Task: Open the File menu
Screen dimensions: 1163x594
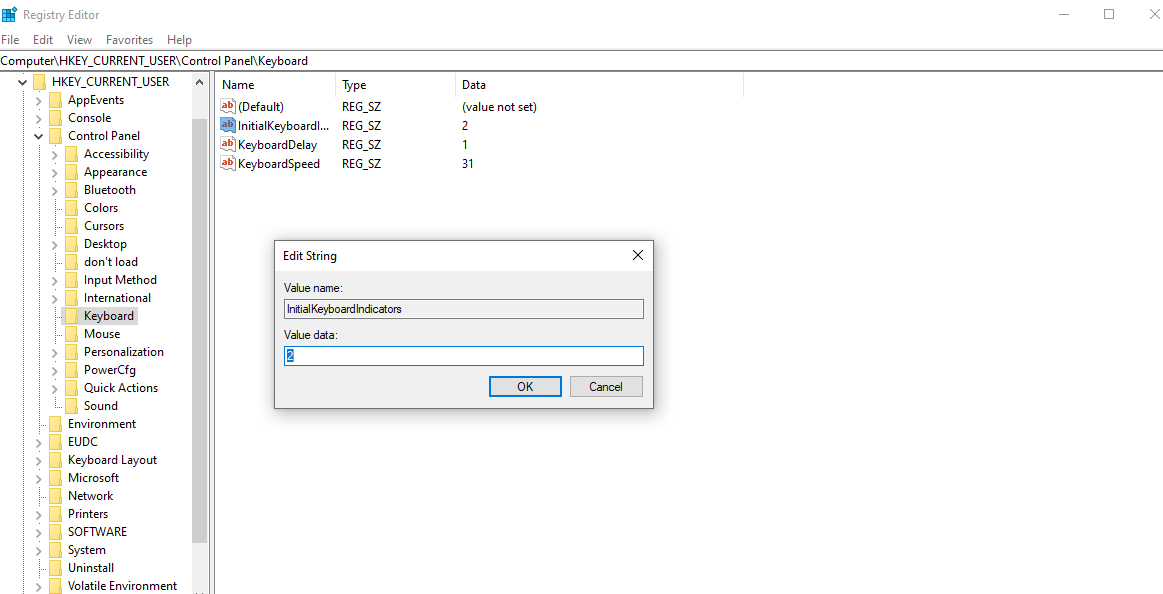Action: coord(10,40)
